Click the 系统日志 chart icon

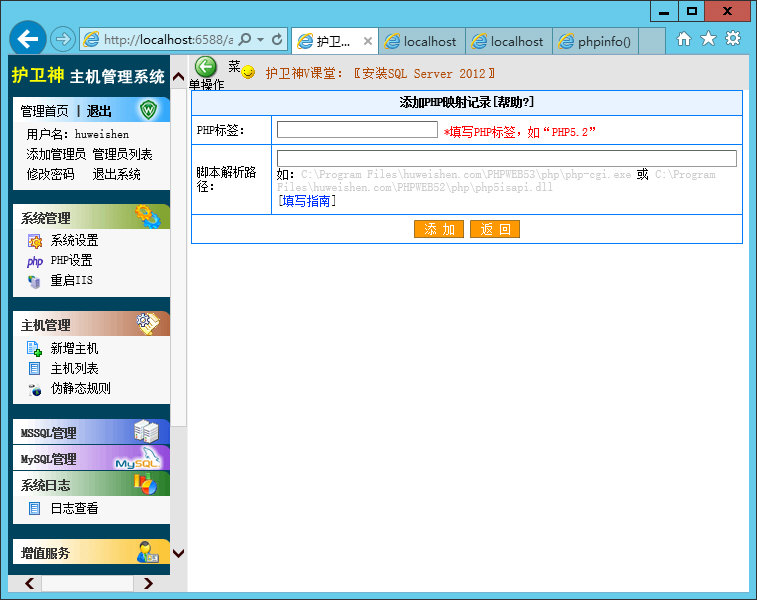pos(145,484)
